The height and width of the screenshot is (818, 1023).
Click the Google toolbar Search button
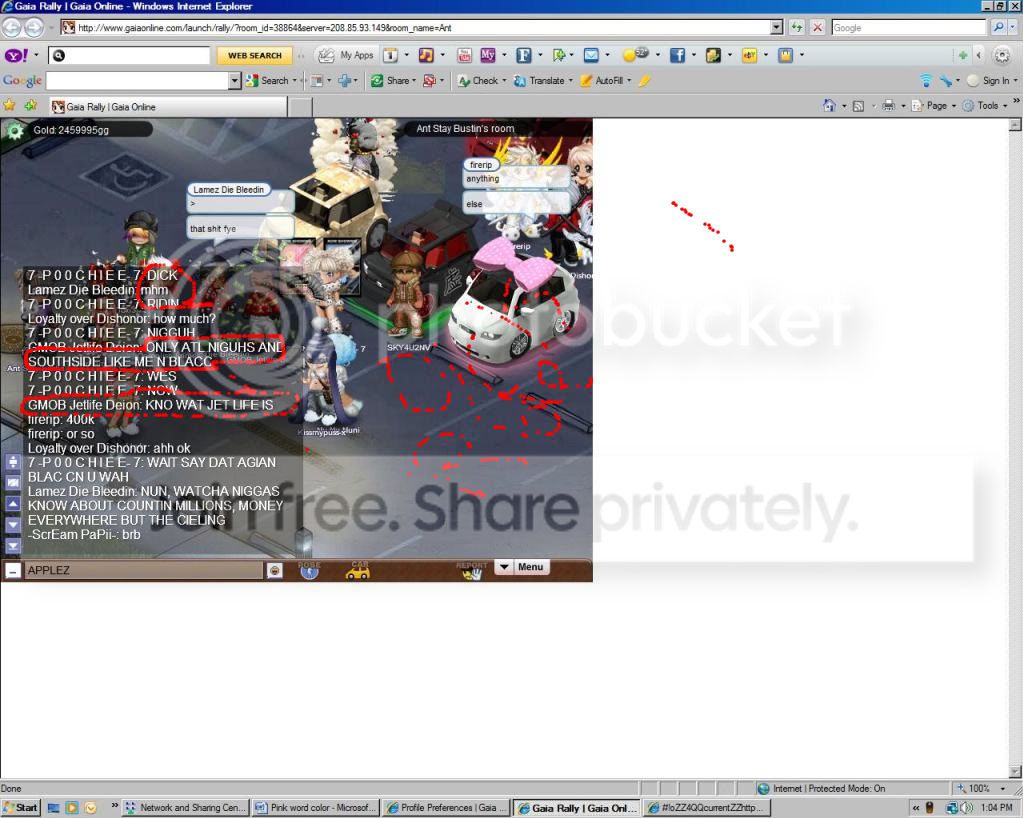pyautogui.click(x=267, y=81)
